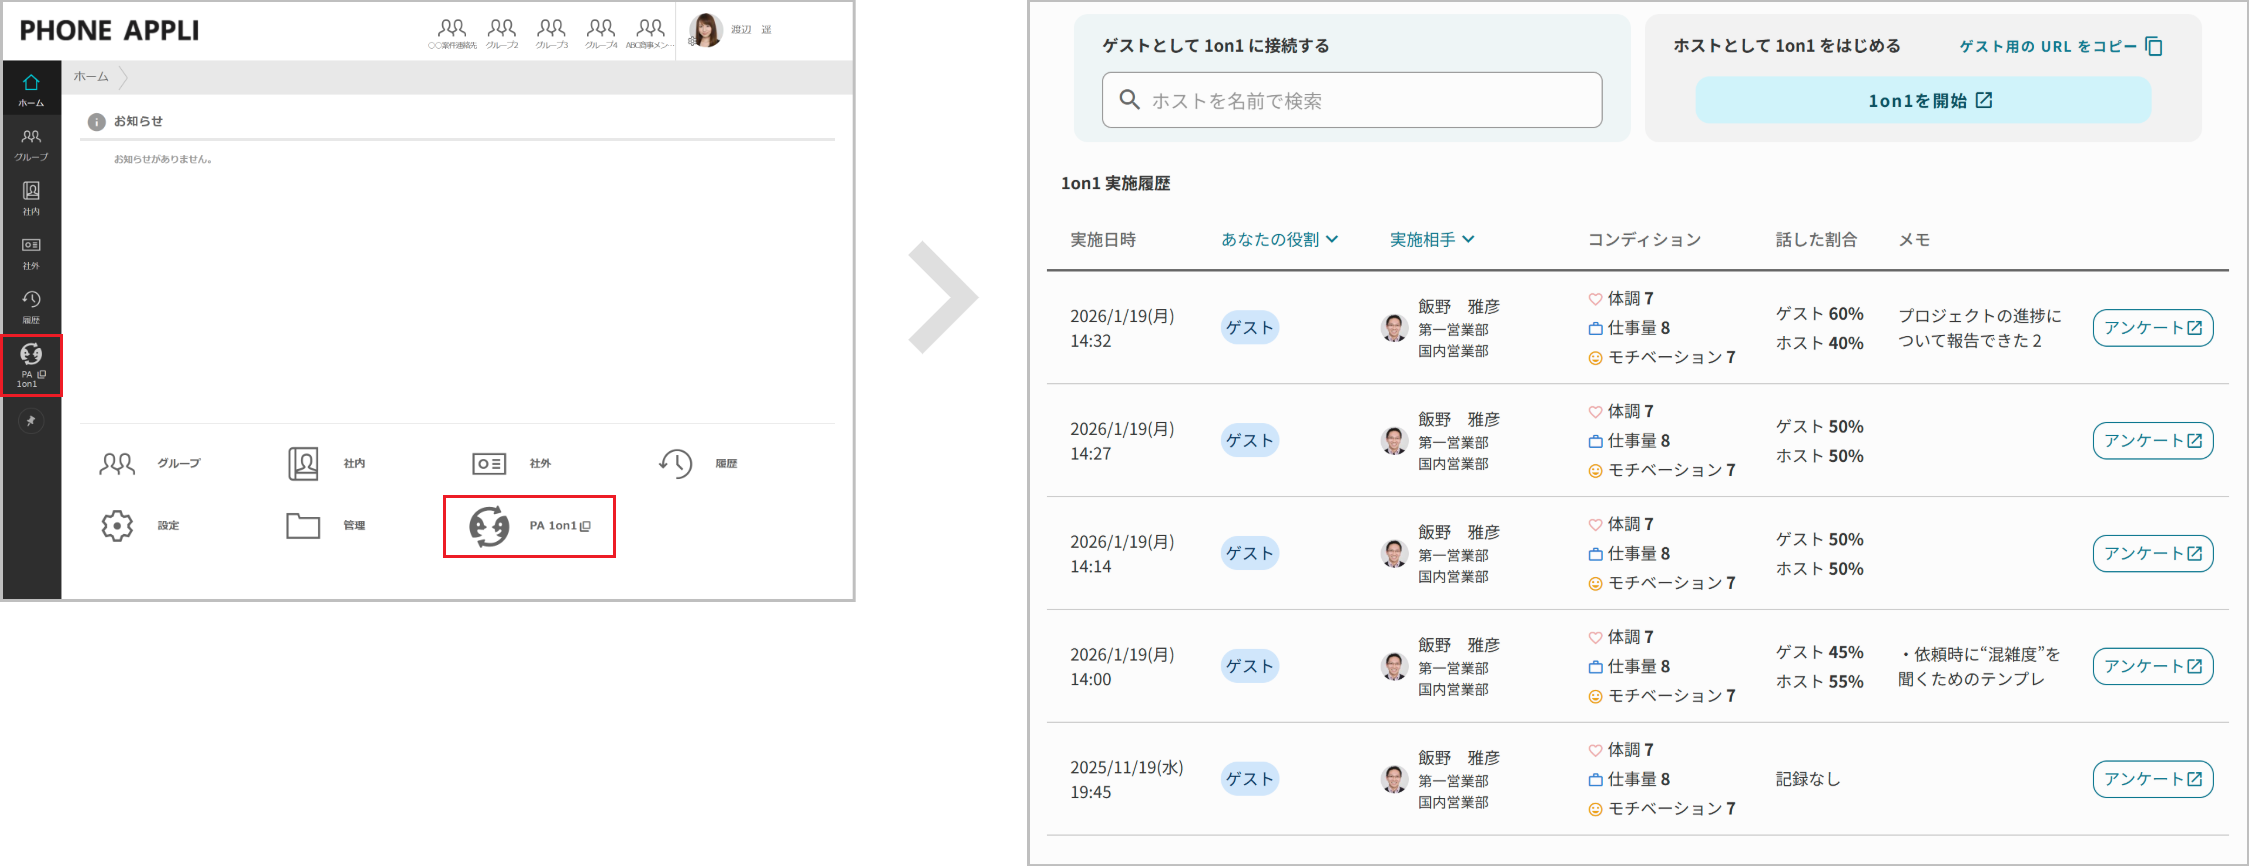Open the アンケート button for the 14:14 session

[x=2152, y=554]
